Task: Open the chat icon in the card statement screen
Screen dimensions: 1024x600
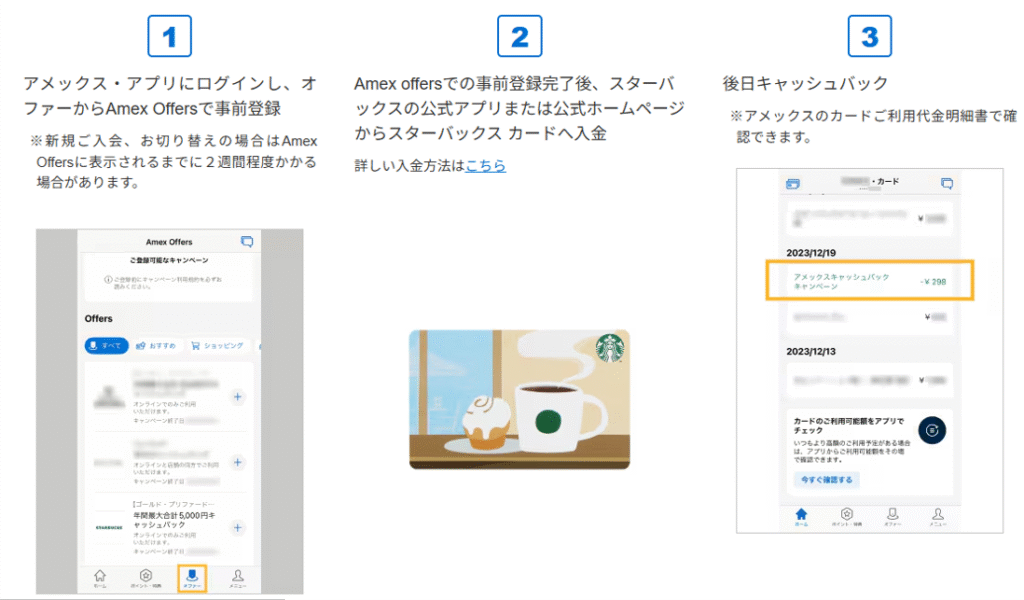Action: (x=946, y=184)
